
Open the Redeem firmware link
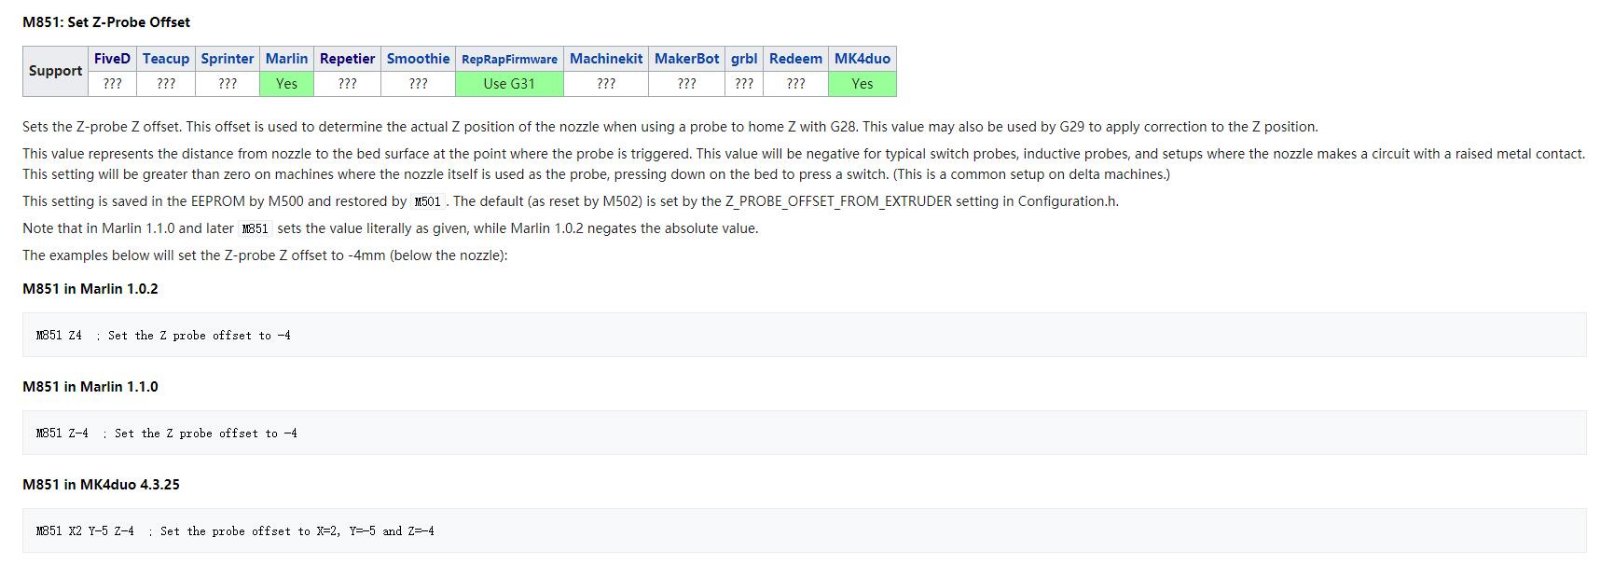tap(796, 59)
